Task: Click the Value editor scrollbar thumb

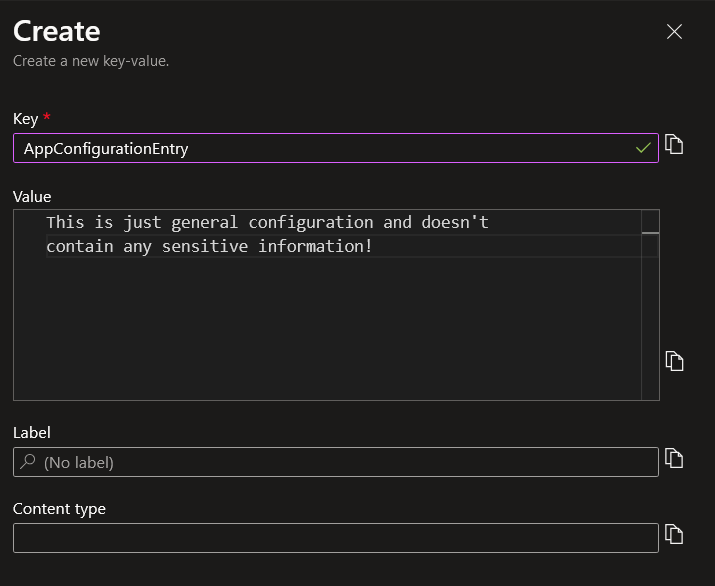Action: click(650, 233)
